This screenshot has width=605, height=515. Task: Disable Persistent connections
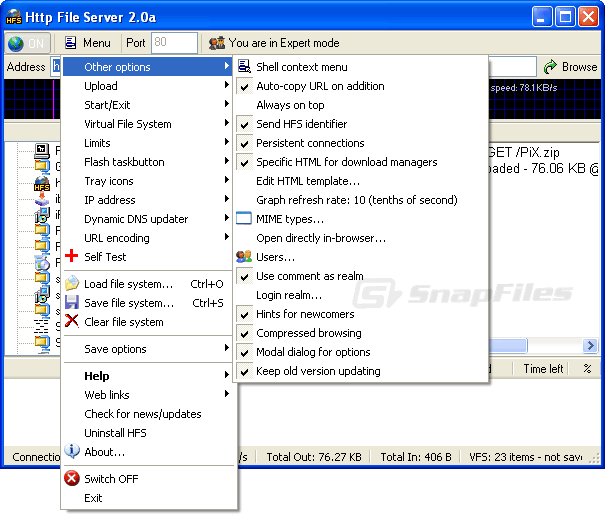[361, 143]
